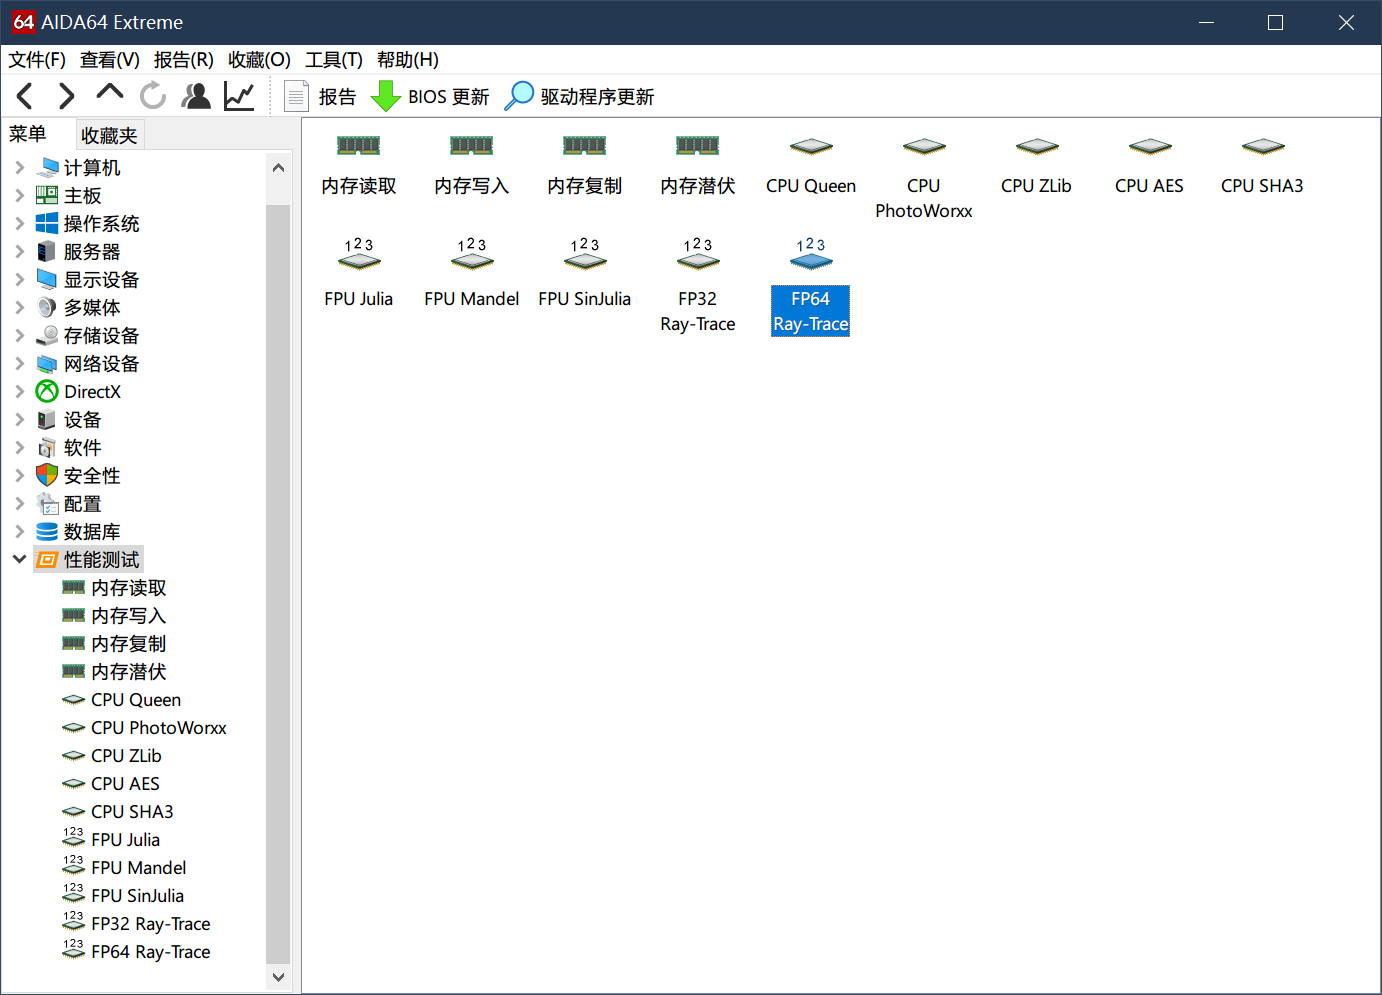This screenshot has width=1382, height=995.
Task: Select the CPU Queen benchmark icon
Action: [810, 165]
